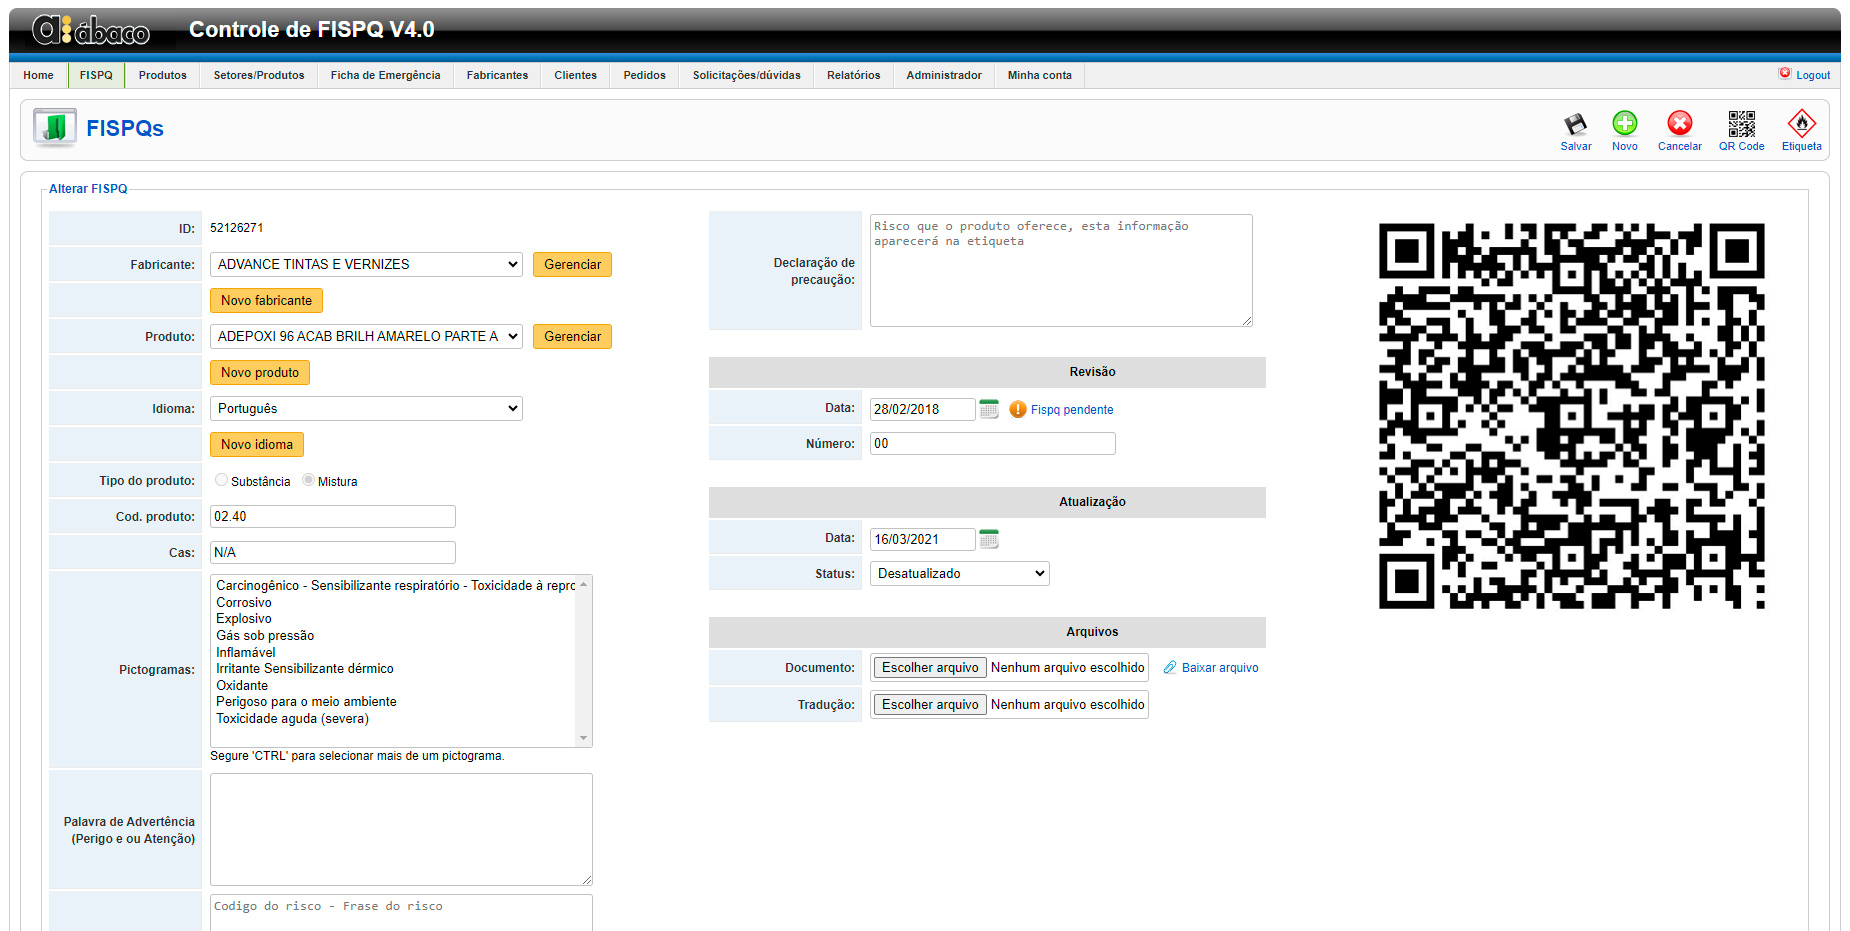
Task: Open the FISPQ menu tab
Action: click(96, 75)
